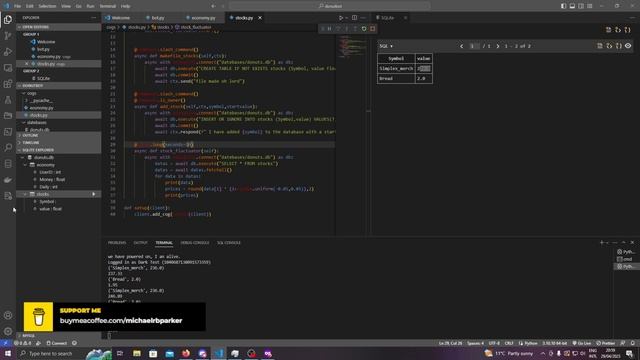
Task: Open the Docker view in activity bar
Action: (8, 180)
